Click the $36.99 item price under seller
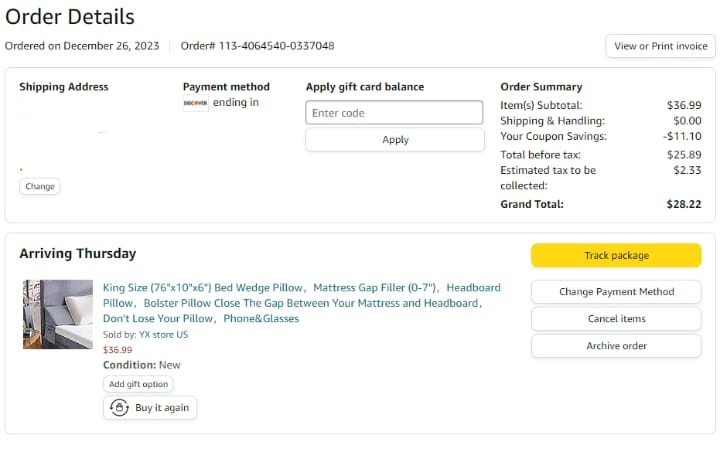 click(117, 350)
